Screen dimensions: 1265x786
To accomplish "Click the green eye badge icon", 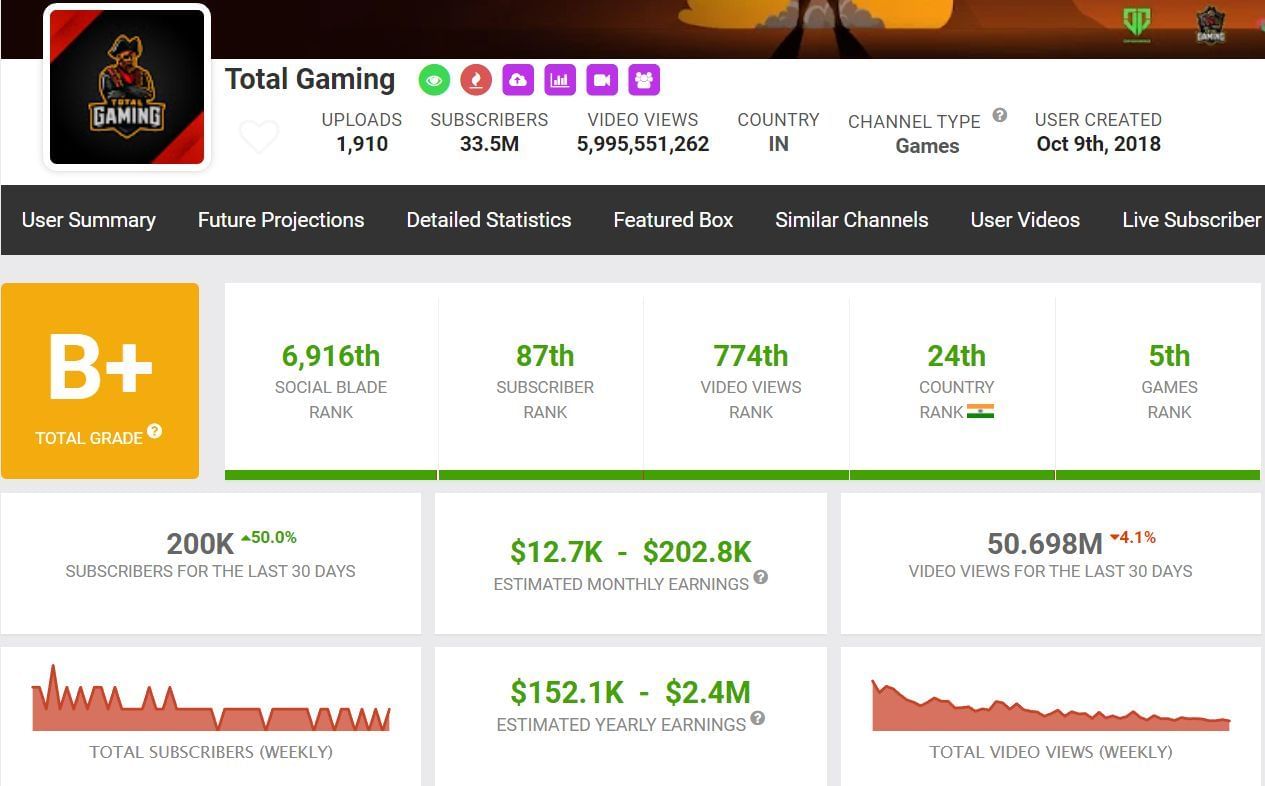I will point(434,80).
